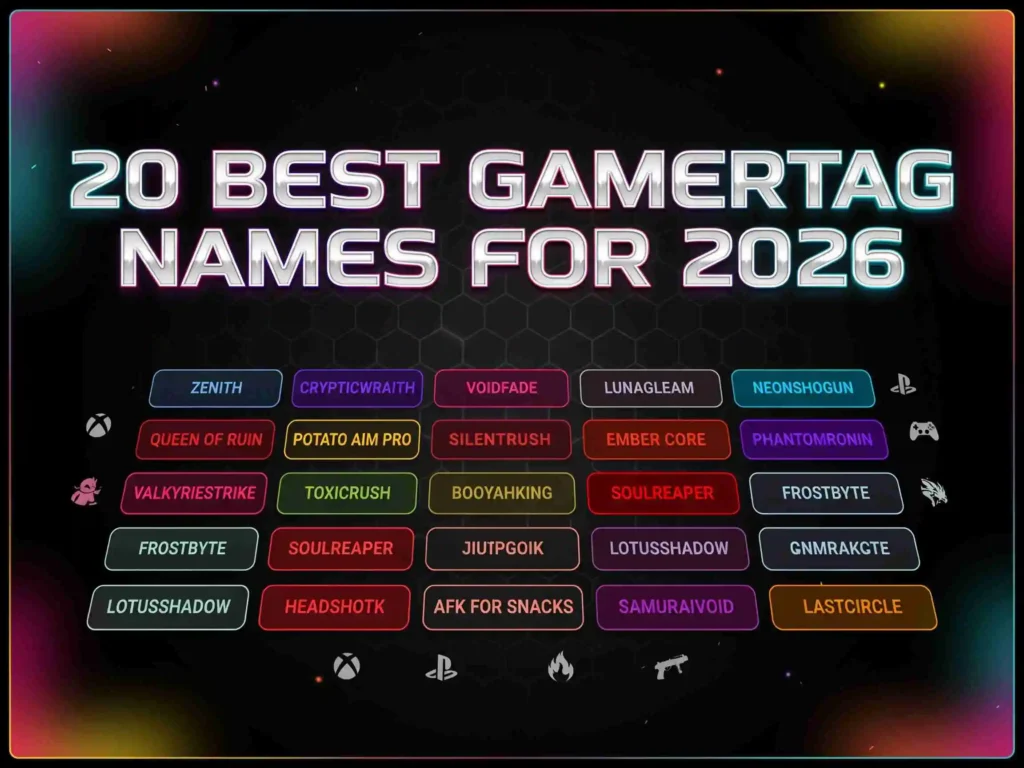Pick the LUNAGLEAM gamertag
This screenshot has height=768, width=1024.
(650, 388)
